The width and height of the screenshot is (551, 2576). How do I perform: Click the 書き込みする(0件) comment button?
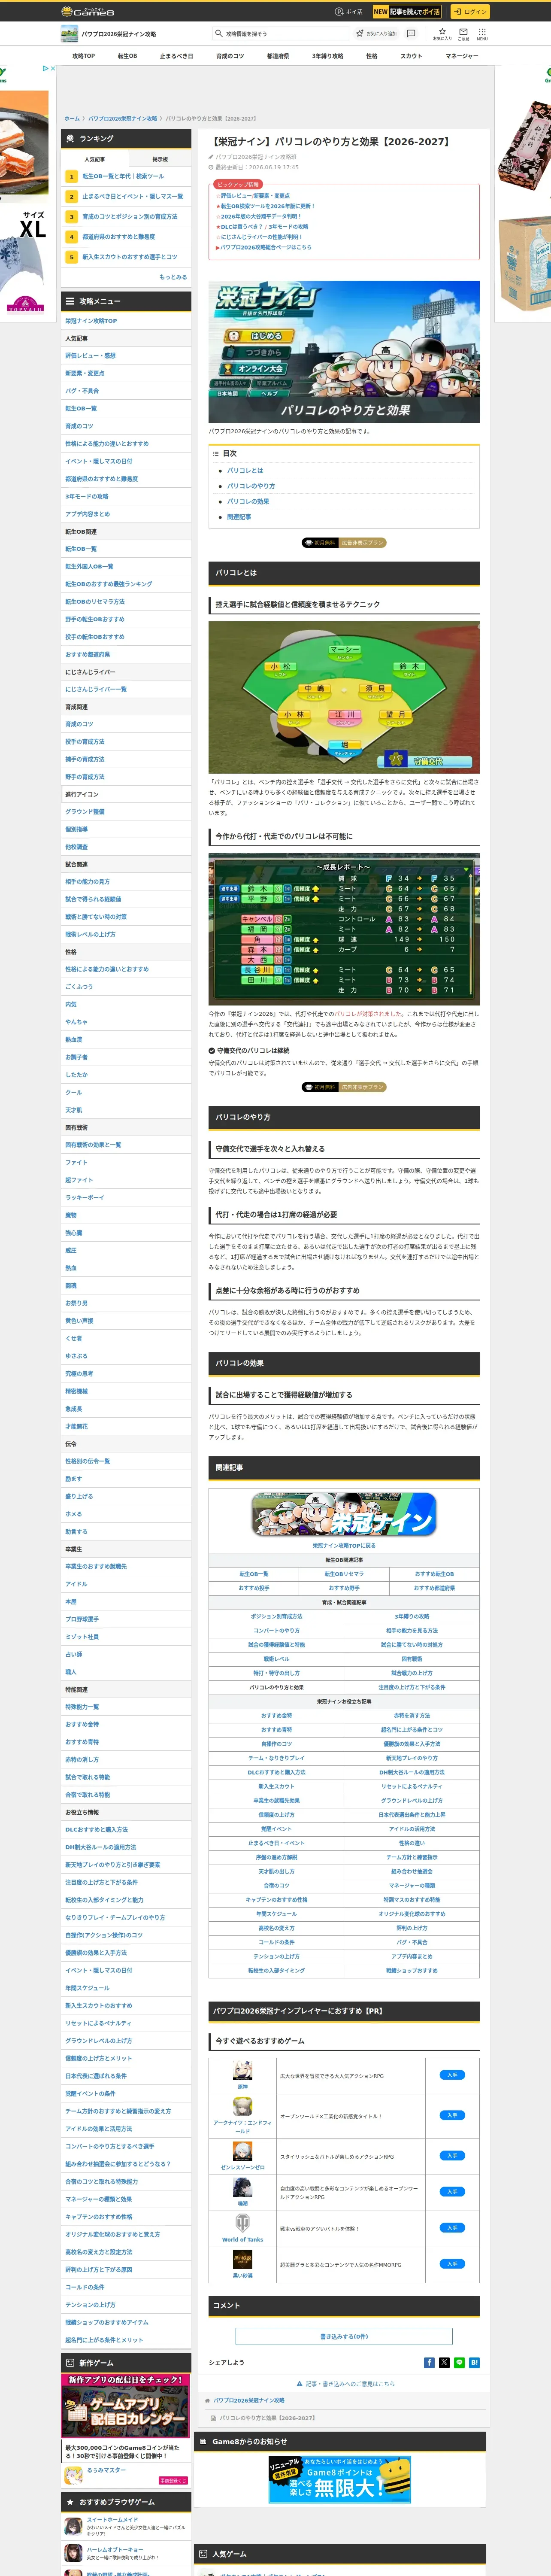(344, 2337)
